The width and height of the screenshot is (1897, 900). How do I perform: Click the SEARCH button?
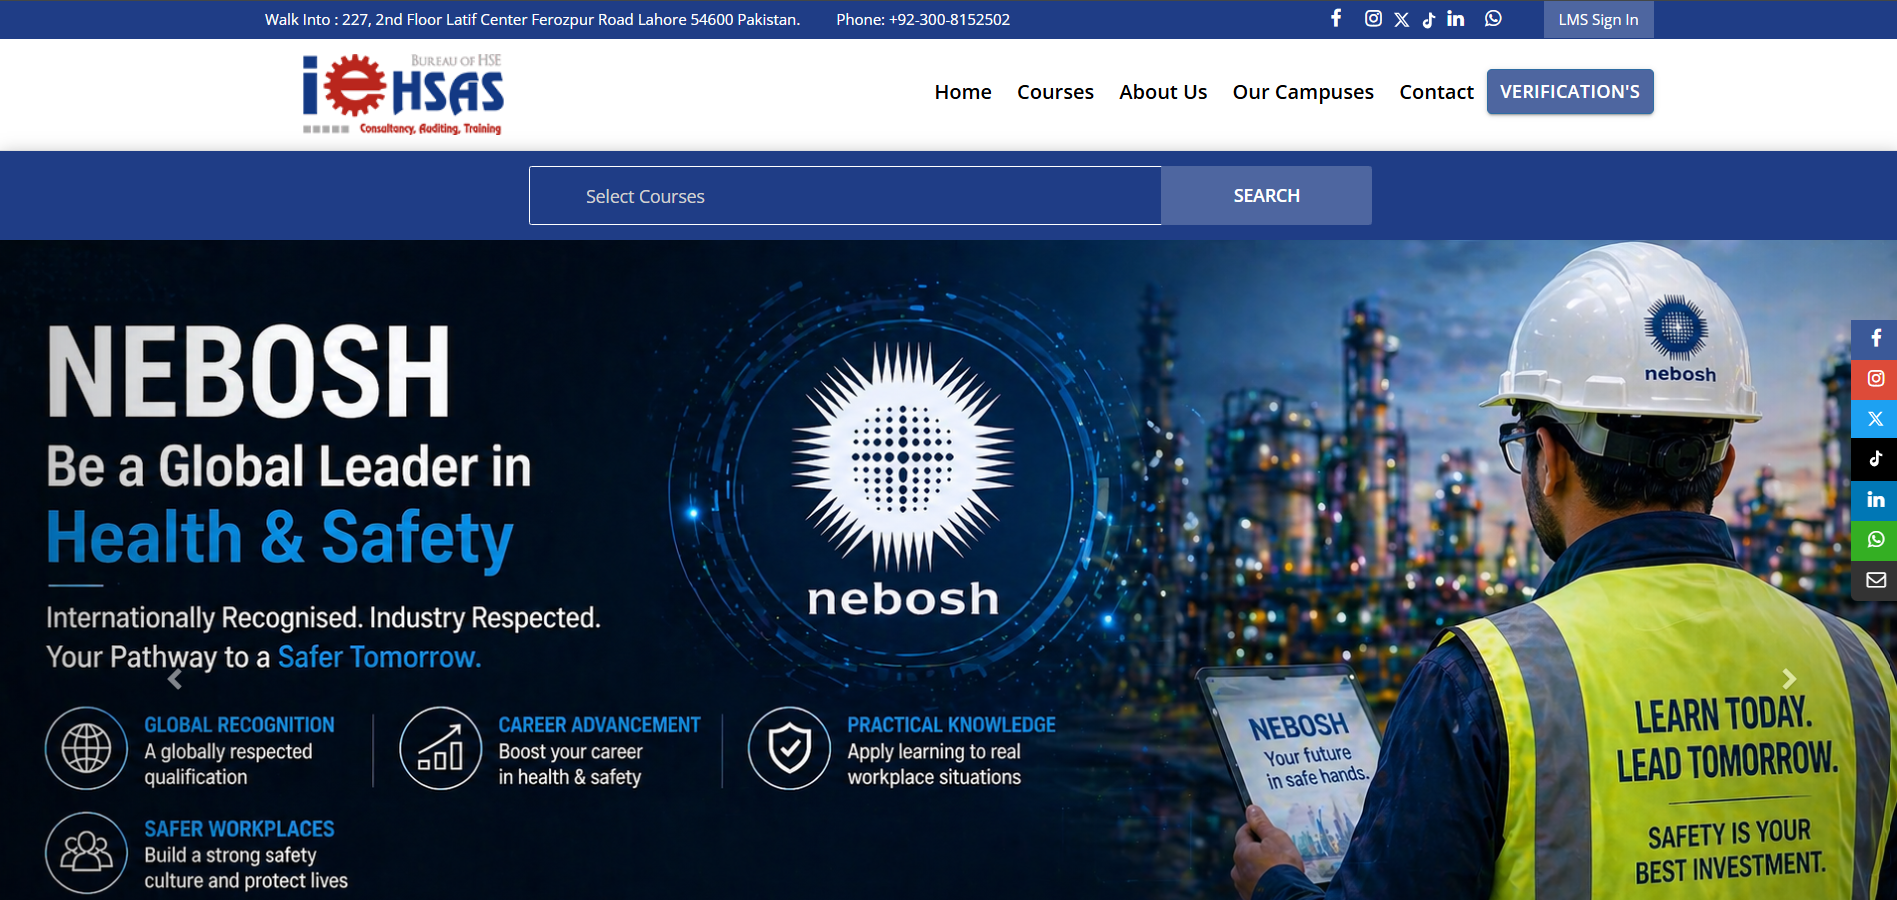[1266, 196]
